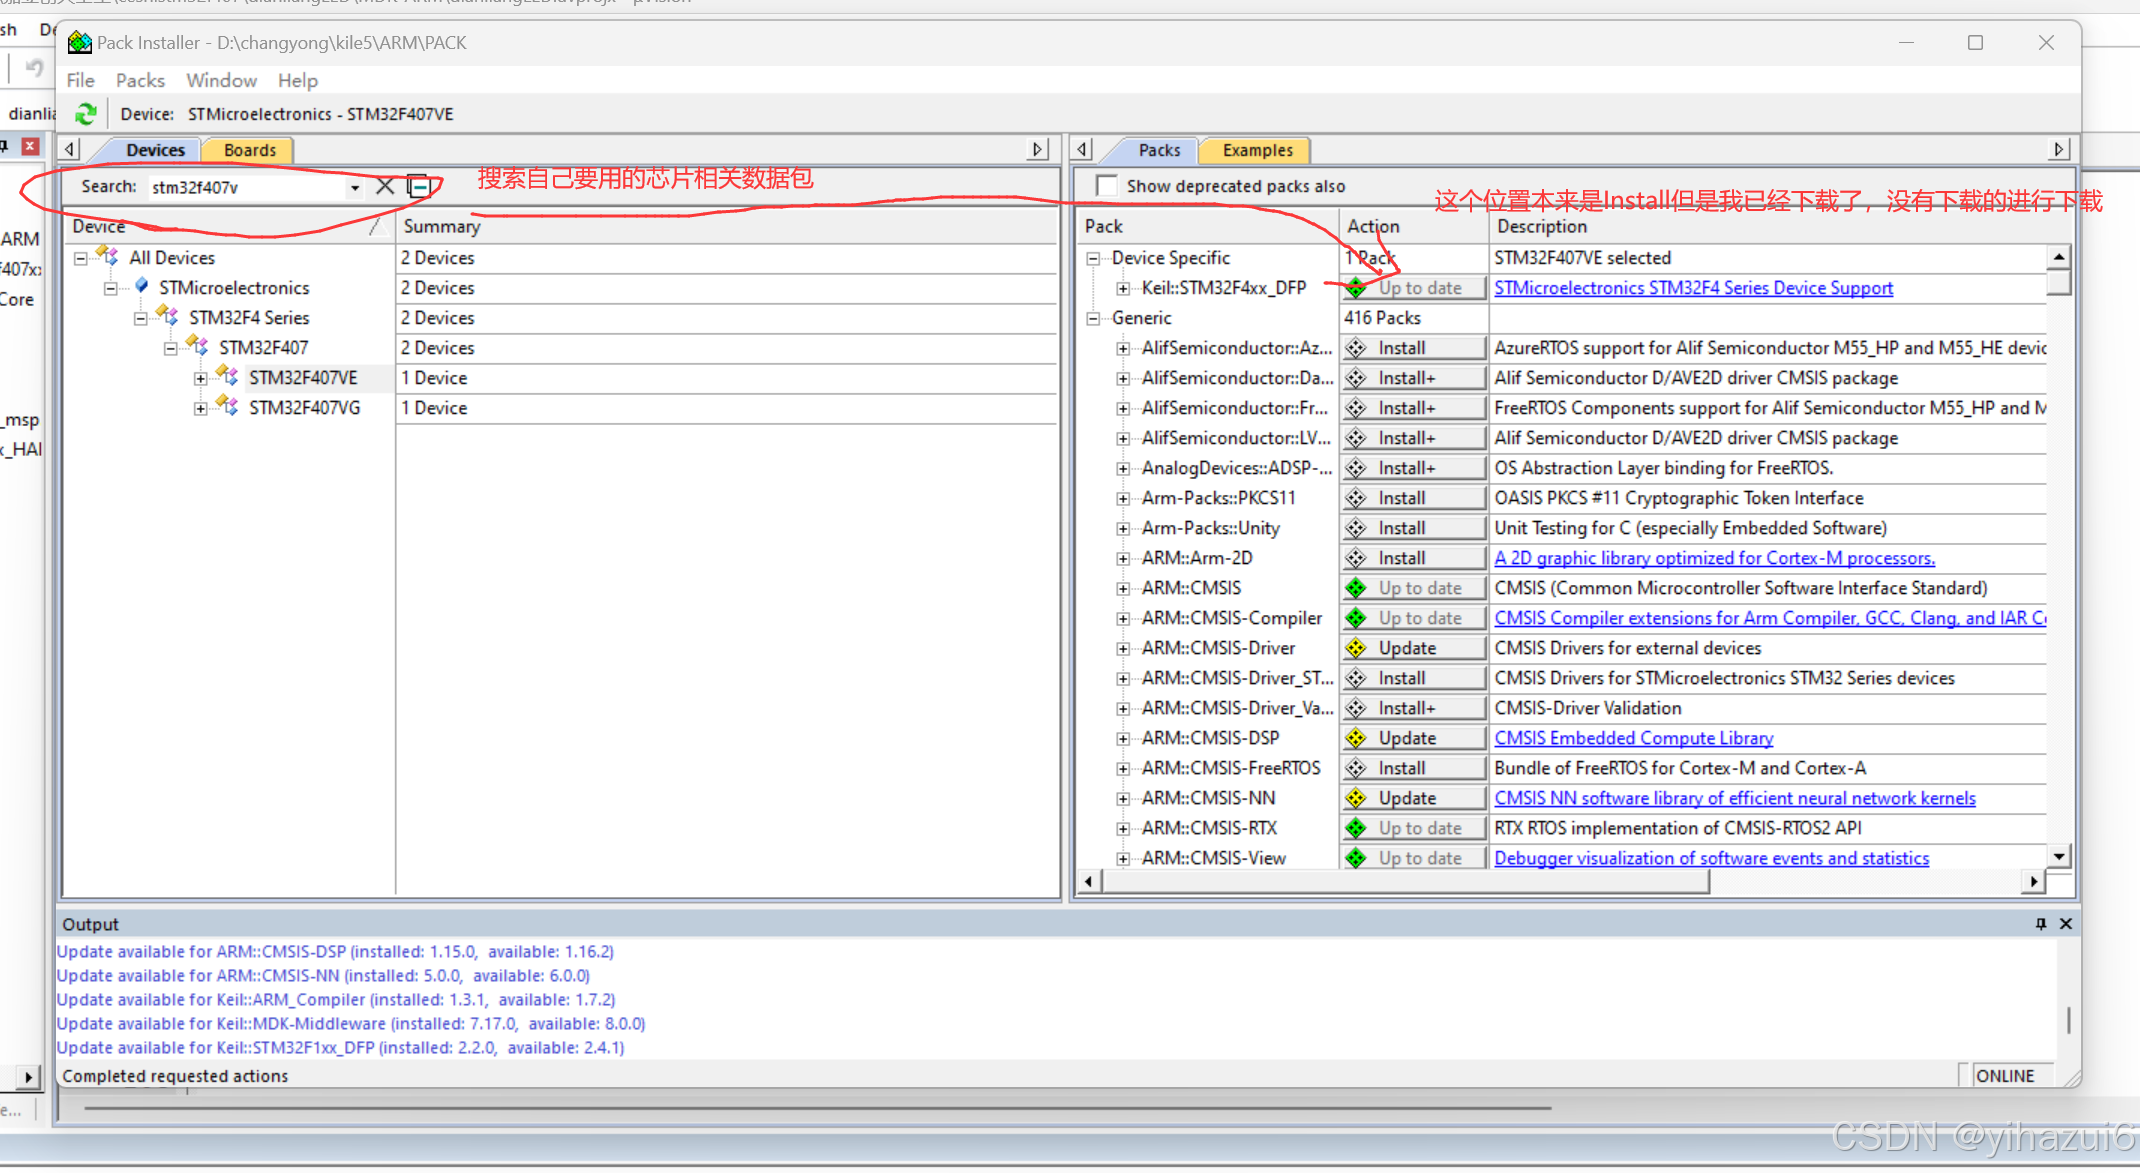Select the STM32F407VG device row
The width and height of the screenshot is (2140, 1173).
tap(304, 408)
